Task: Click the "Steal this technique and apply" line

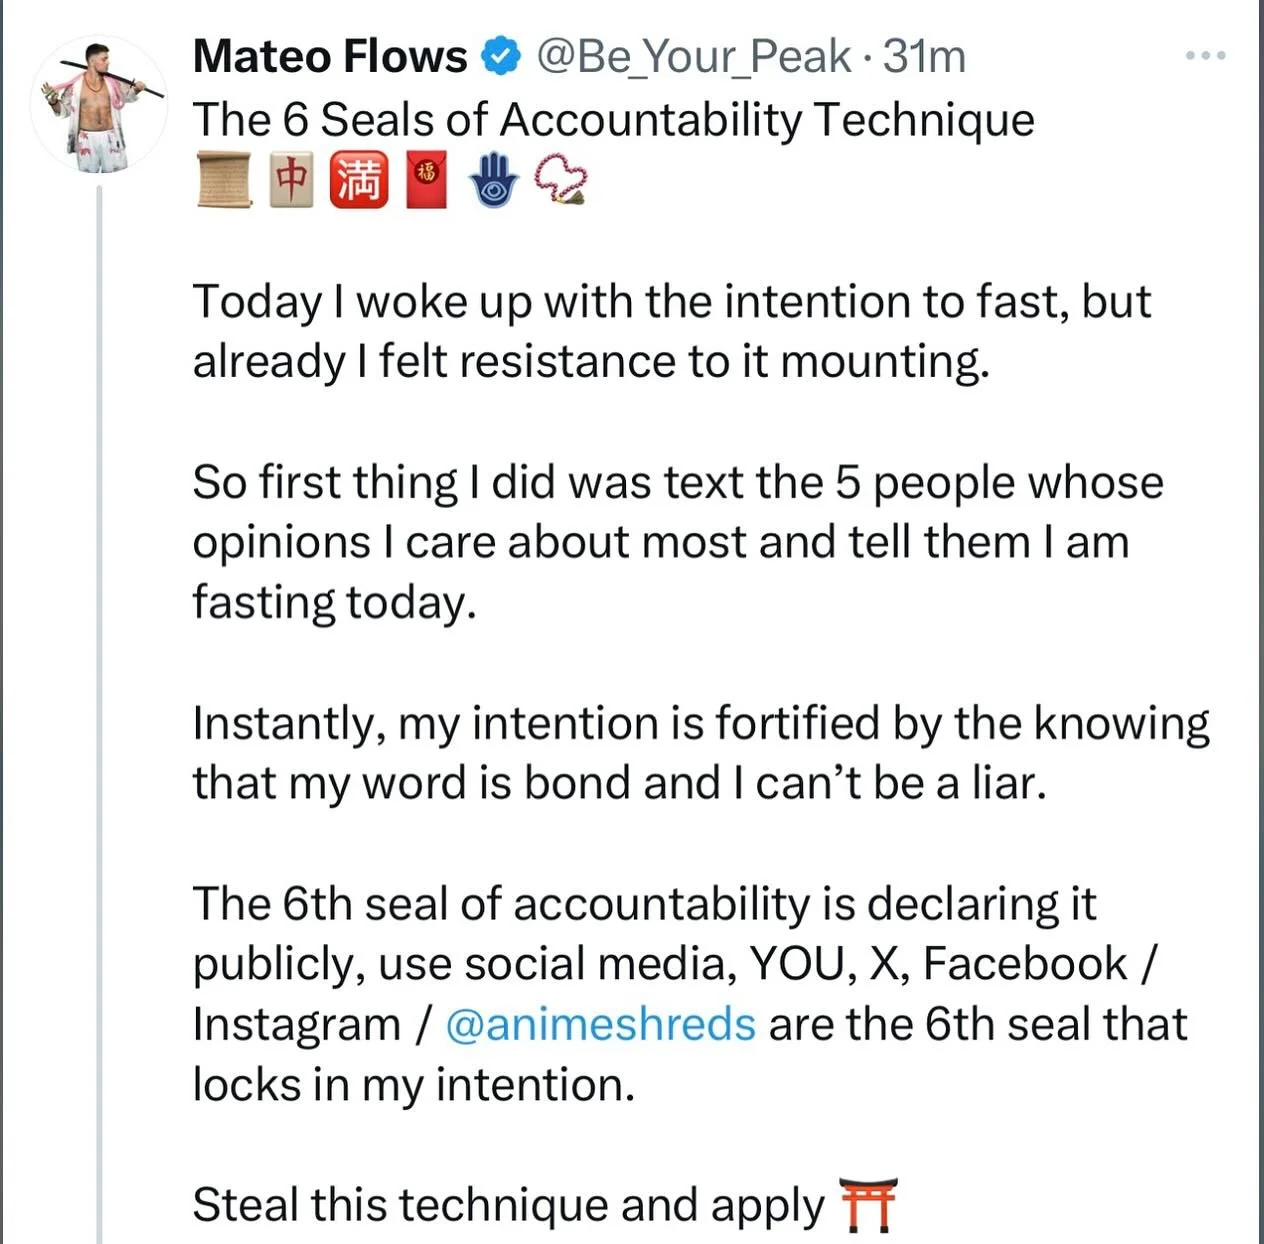Action: [508, 1205]
